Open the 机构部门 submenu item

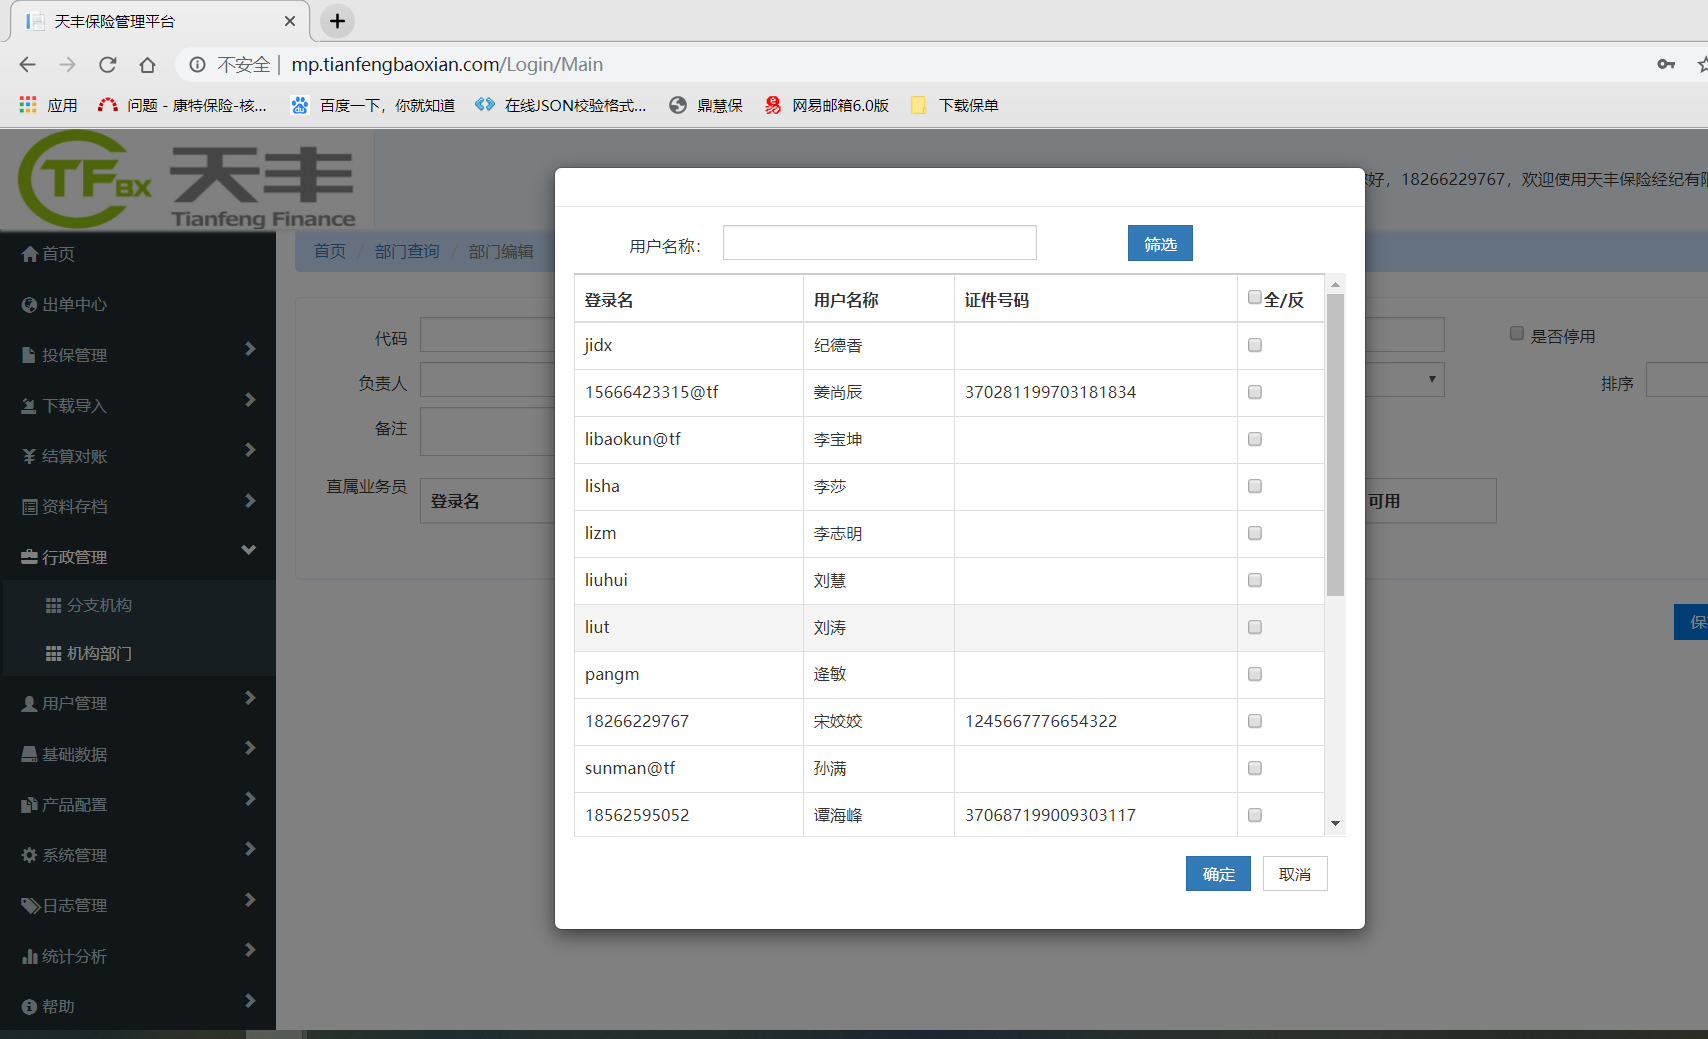(99, 653)
